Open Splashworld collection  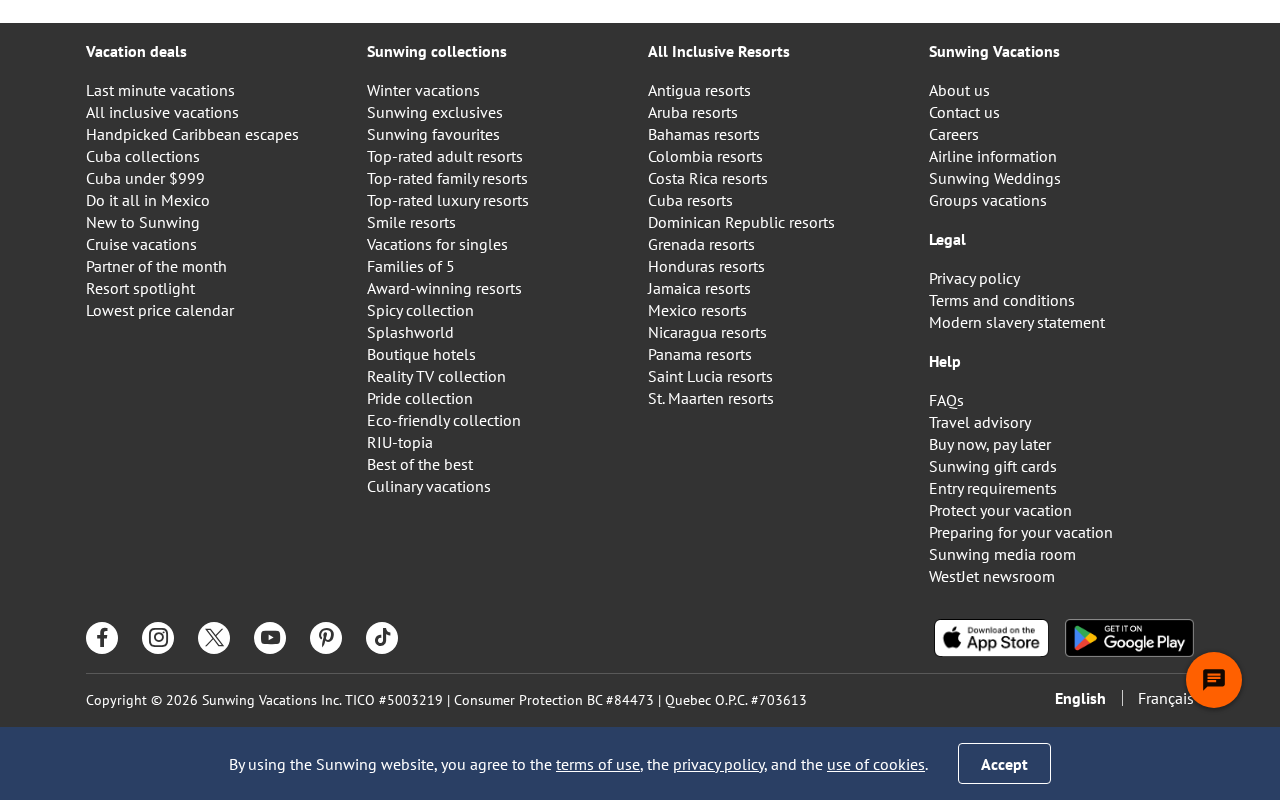[410, 332]
